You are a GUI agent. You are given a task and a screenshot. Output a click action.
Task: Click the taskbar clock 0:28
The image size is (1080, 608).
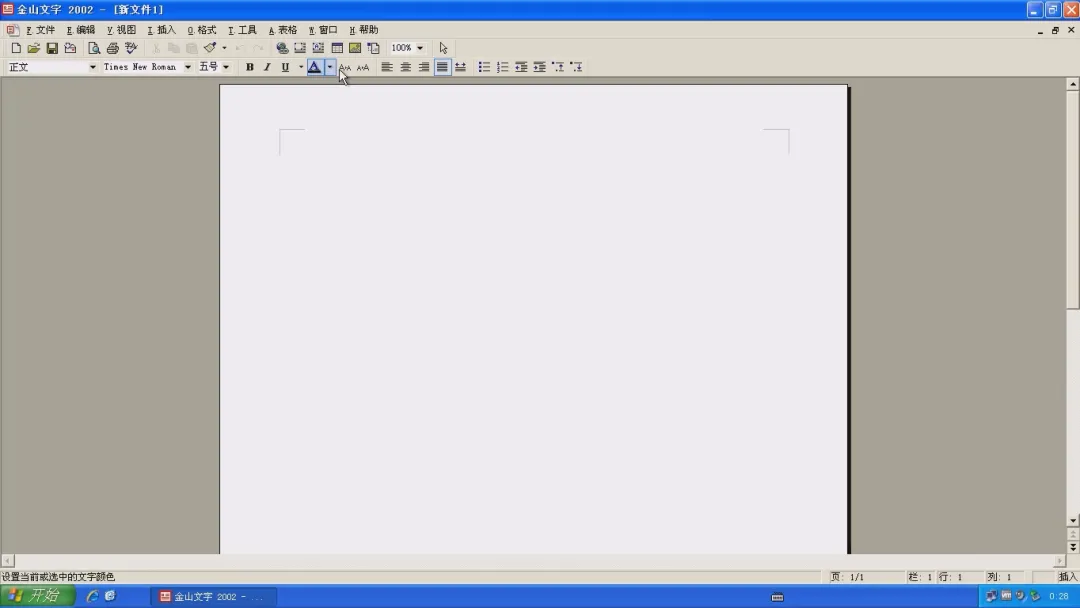click(1059, 596)
